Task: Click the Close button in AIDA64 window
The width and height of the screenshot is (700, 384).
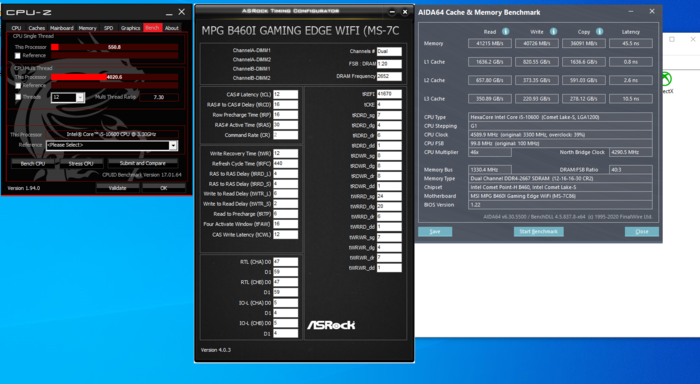Action: pyautogui.click(x=642, y=232)
